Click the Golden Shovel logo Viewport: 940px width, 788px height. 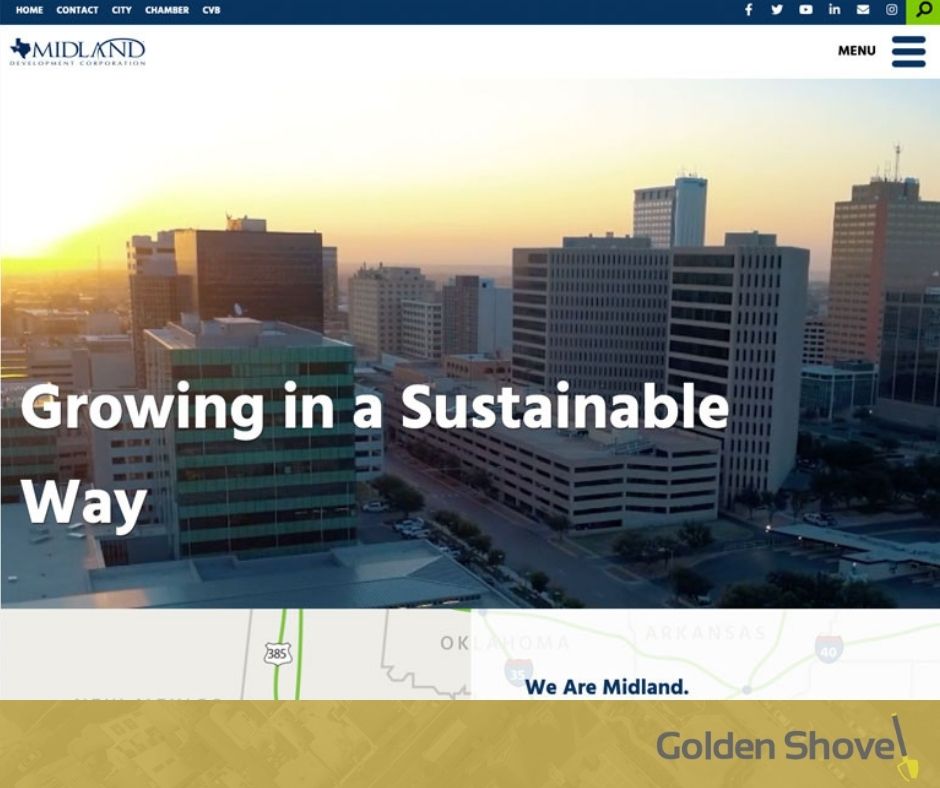click(787, 745)
